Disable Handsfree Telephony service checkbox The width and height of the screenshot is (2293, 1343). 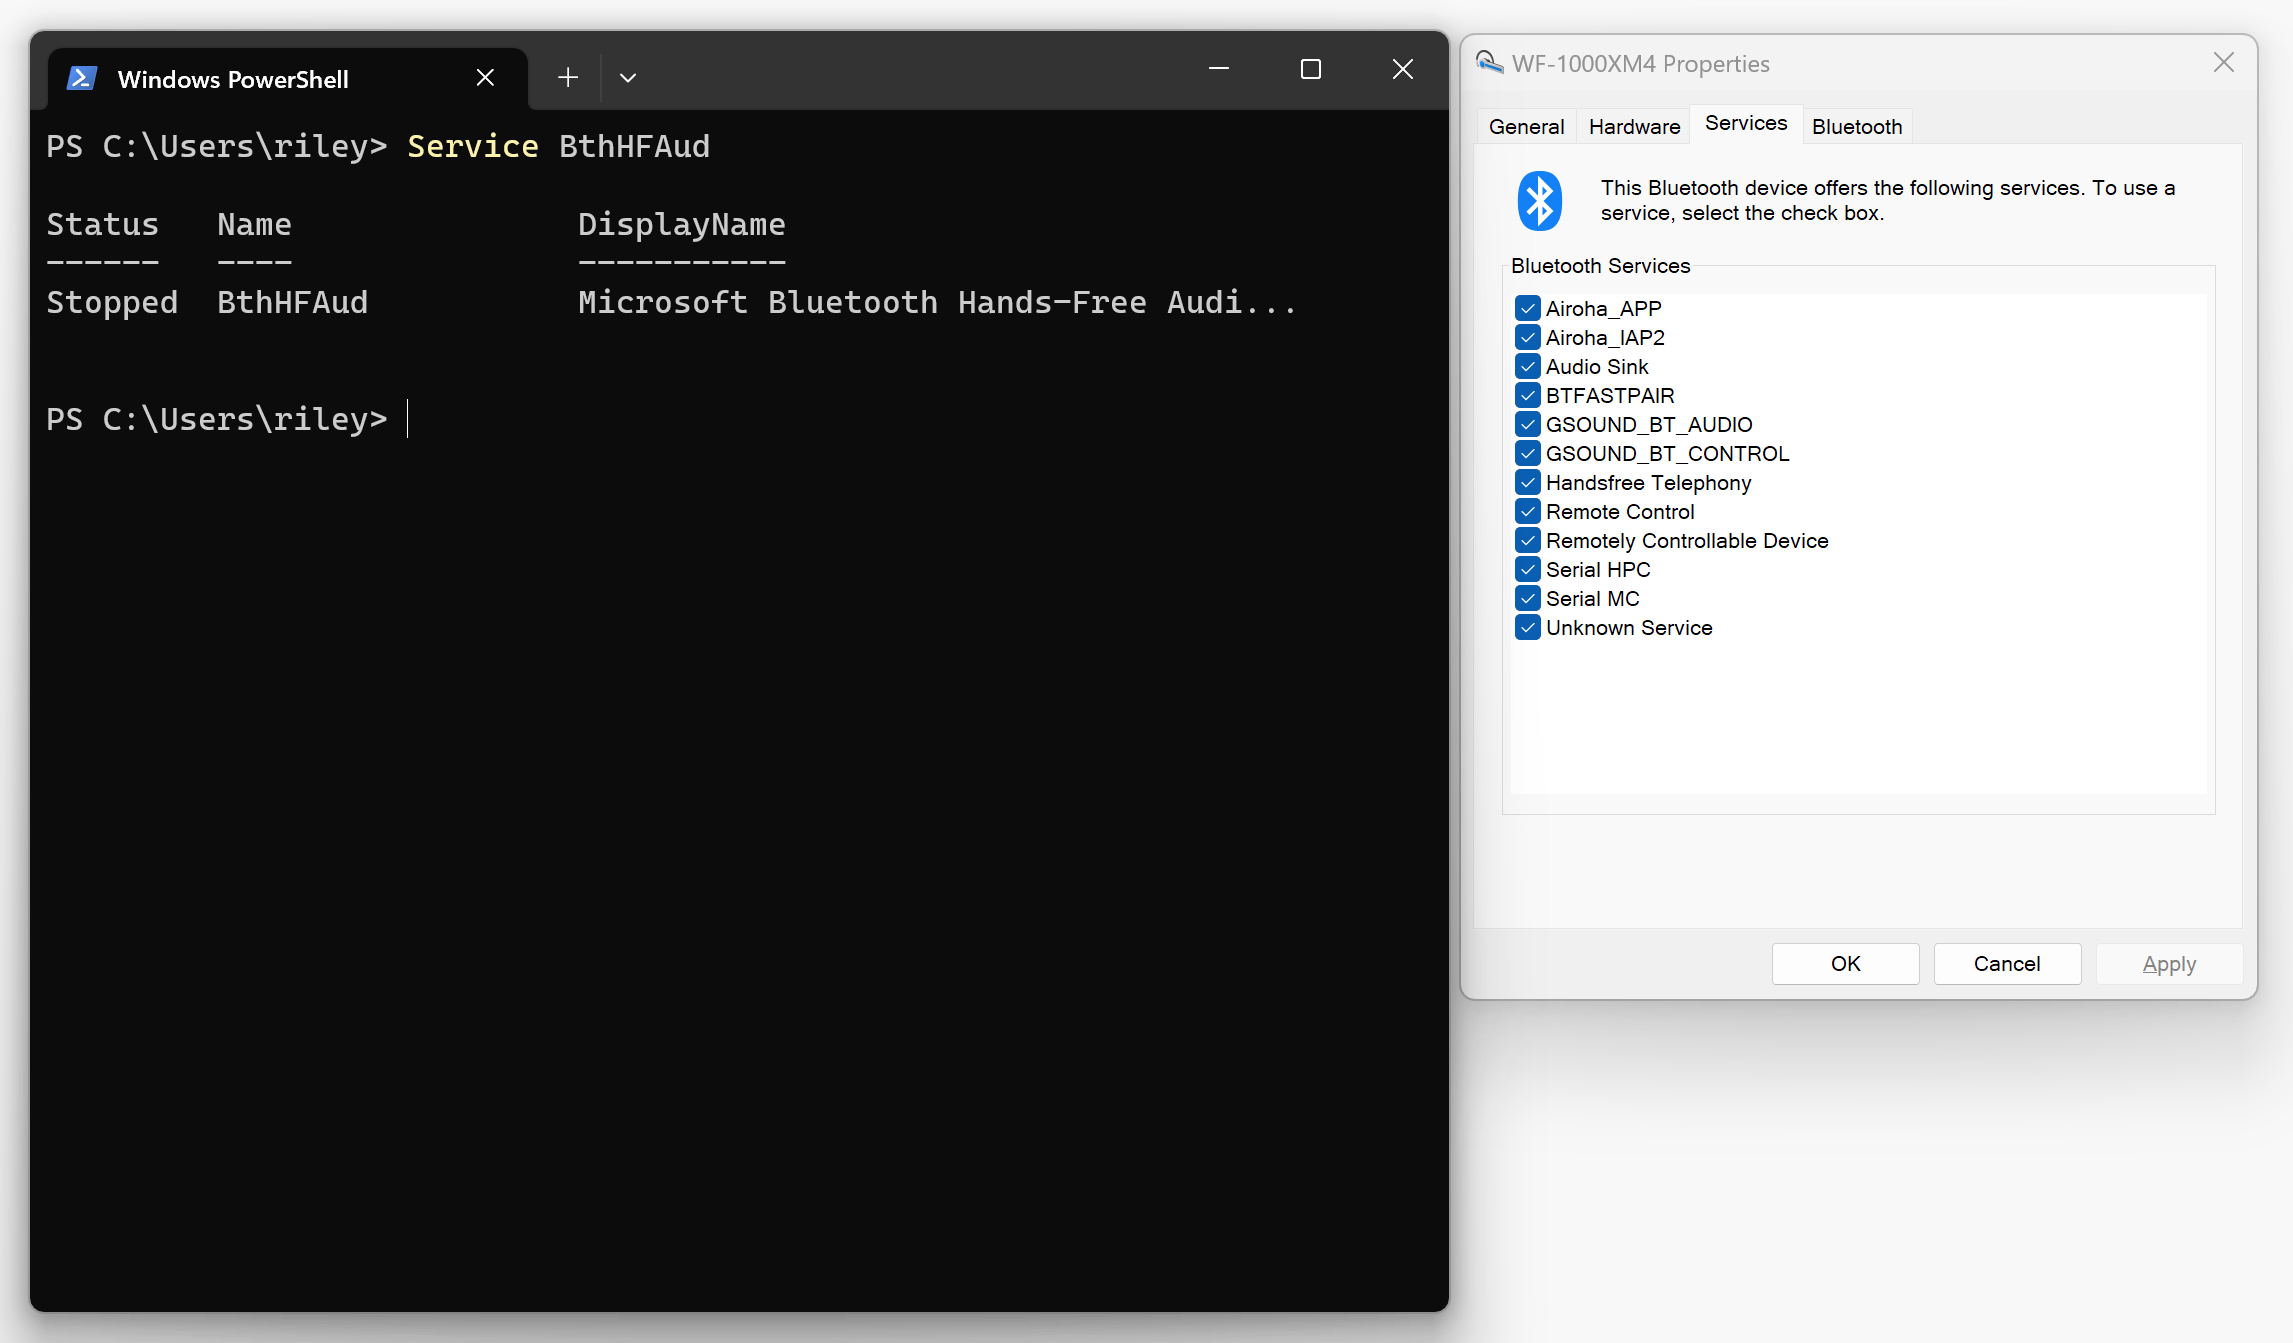[1527, 482]
